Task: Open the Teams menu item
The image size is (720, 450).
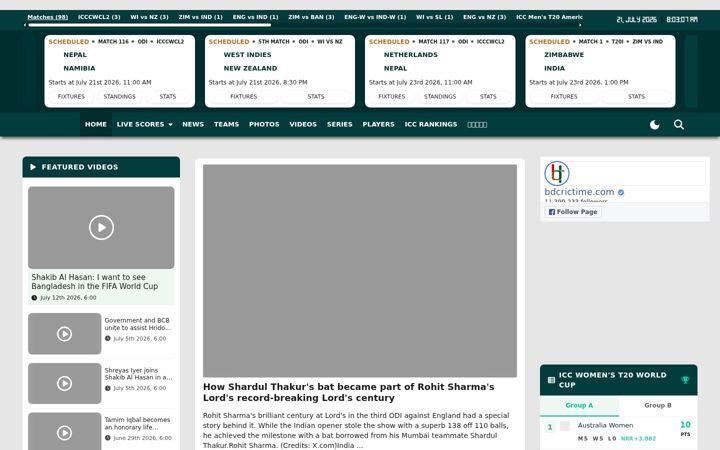Action: [226, 124]
